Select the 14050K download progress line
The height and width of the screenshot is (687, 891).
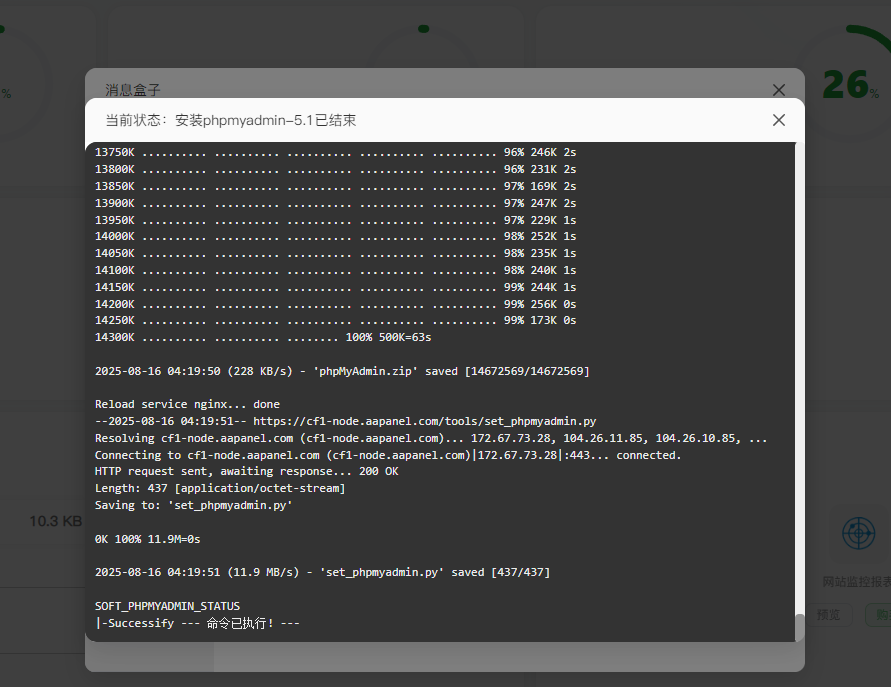(x=335, y=253)
